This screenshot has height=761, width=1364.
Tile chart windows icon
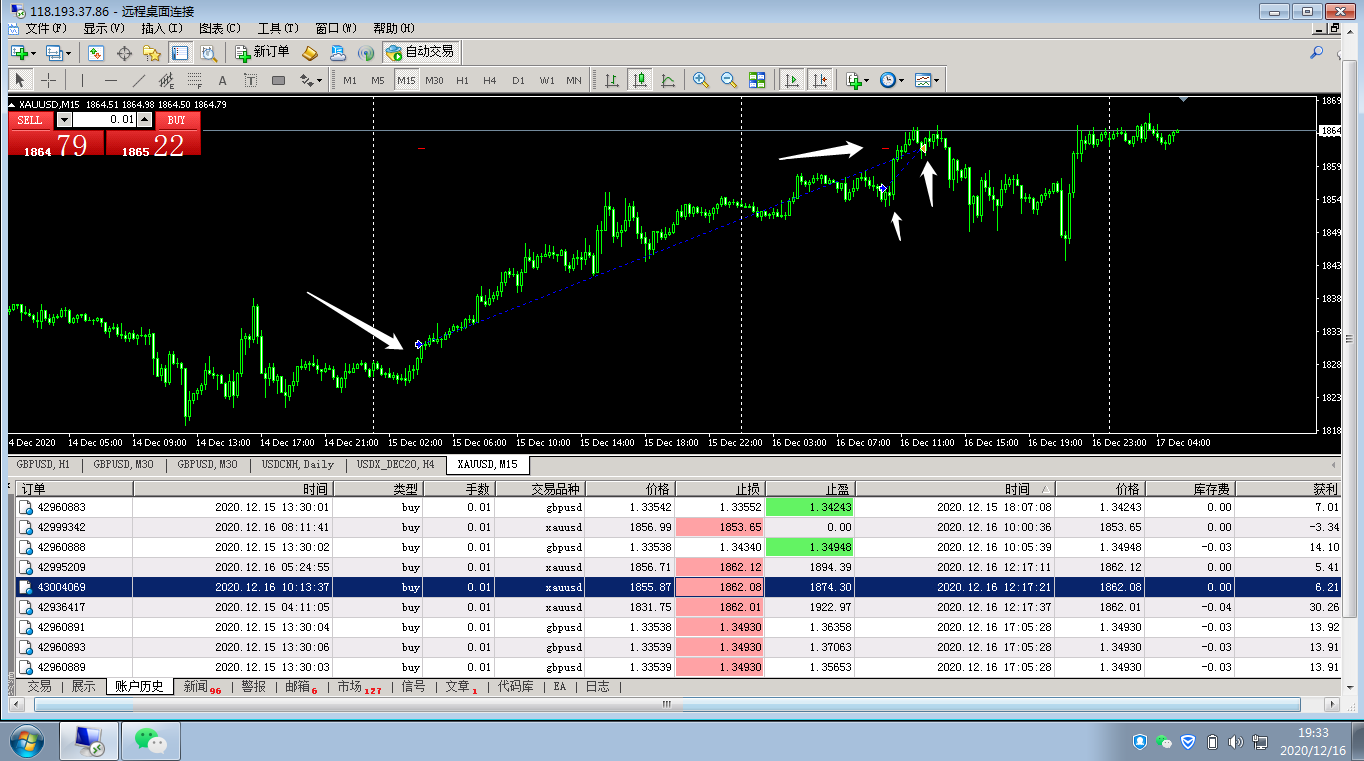(x=757, y=80)
